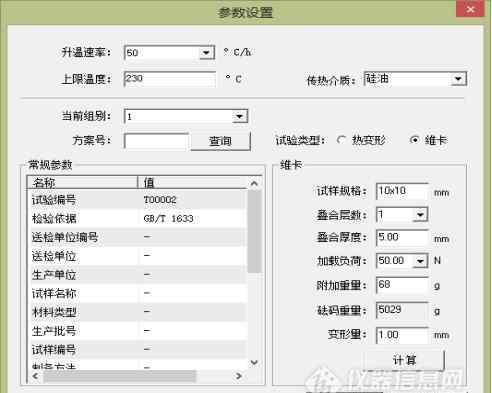Image resolution: width=492 pixels, height=393 pixels.
Task: Click the list's scroll left arrow
Action: [x=35, y=376]
